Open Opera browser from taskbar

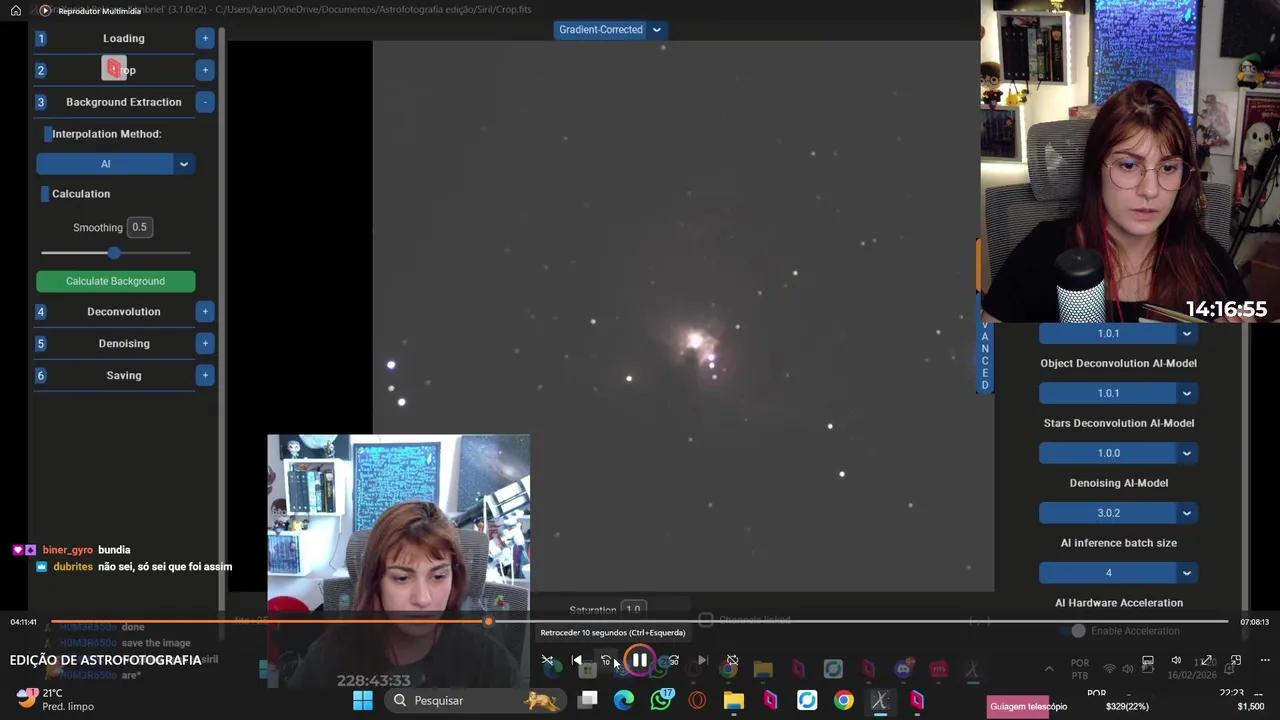[x=697, y=700]
